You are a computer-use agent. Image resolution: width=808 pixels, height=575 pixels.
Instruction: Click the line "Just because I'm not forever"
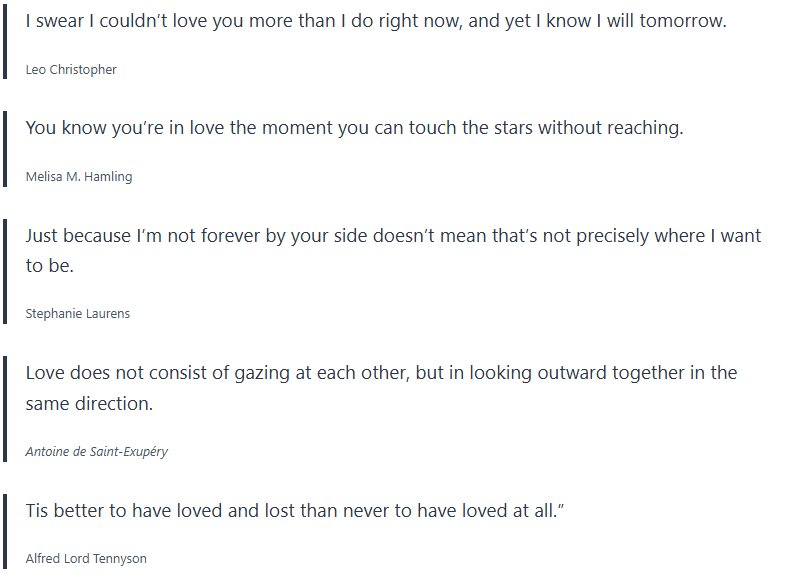coord(393,236)
